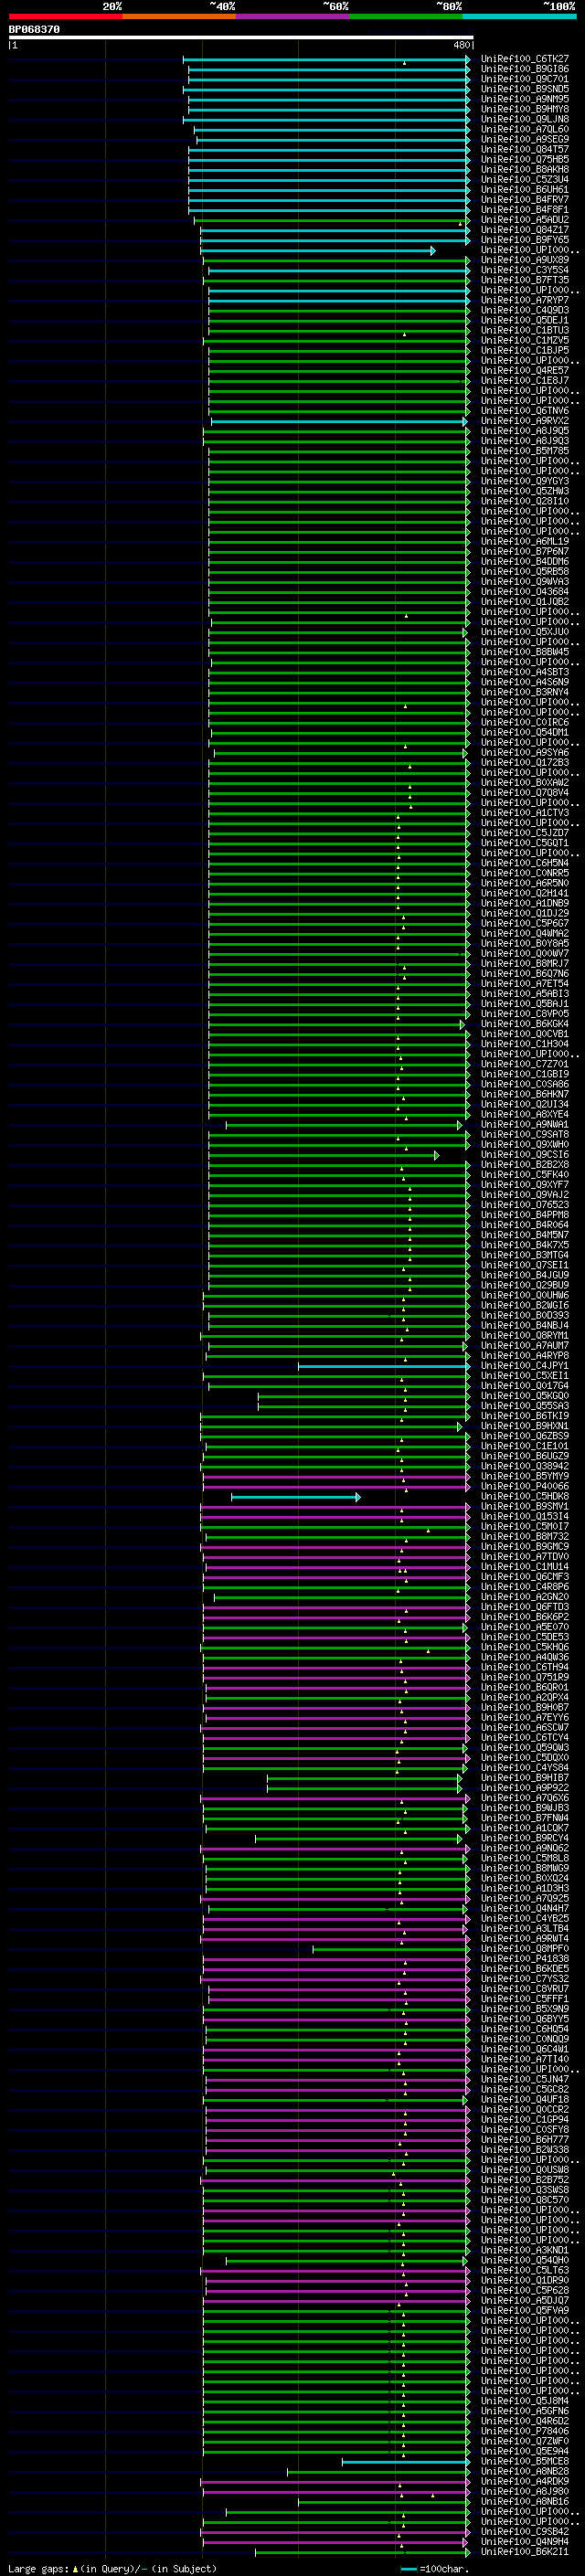Click the cyan alignment bar for C4JPY1
The height and width of the screenshot is (2576, 585).
coord(384,1366)
